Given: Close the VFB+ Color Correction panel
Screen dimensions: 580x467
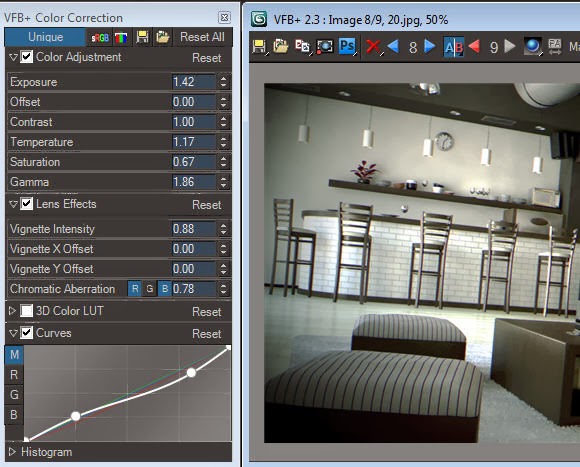Looking at the screenshot, I should pos(224,17).
